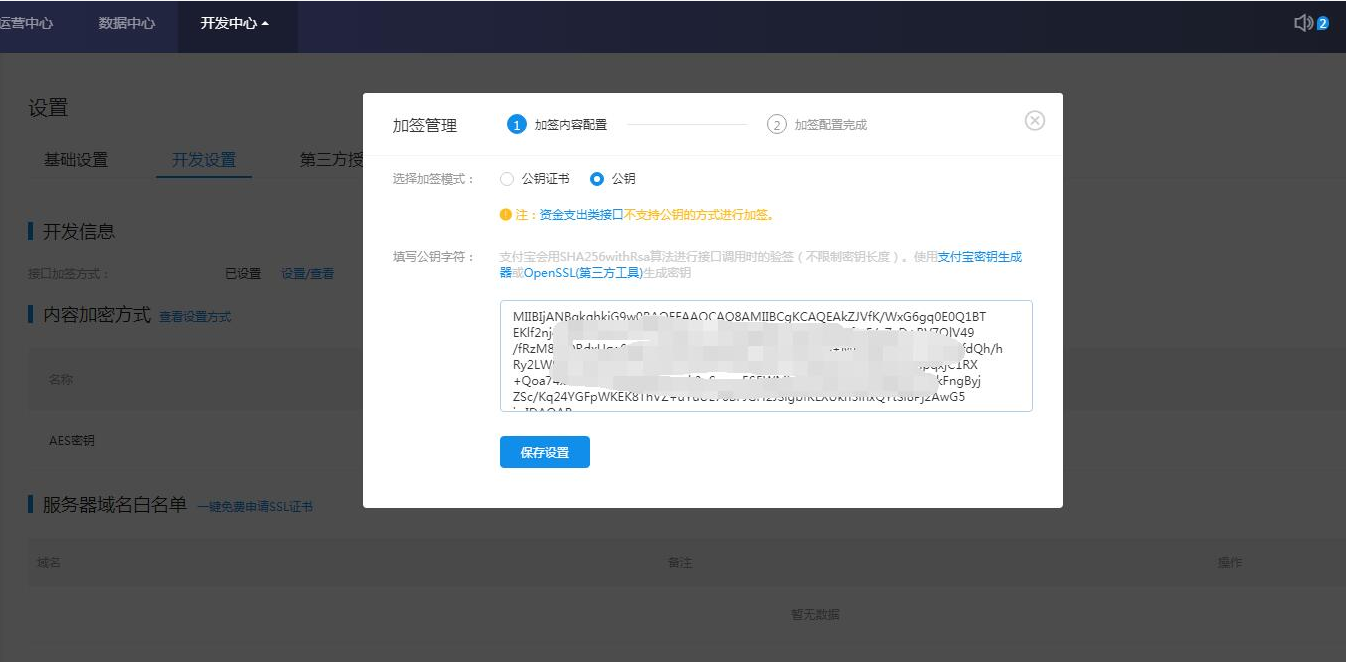Viewport: 1346px width, 662px height.
Task: Click the 名称 column header
Action: (61, 380)
